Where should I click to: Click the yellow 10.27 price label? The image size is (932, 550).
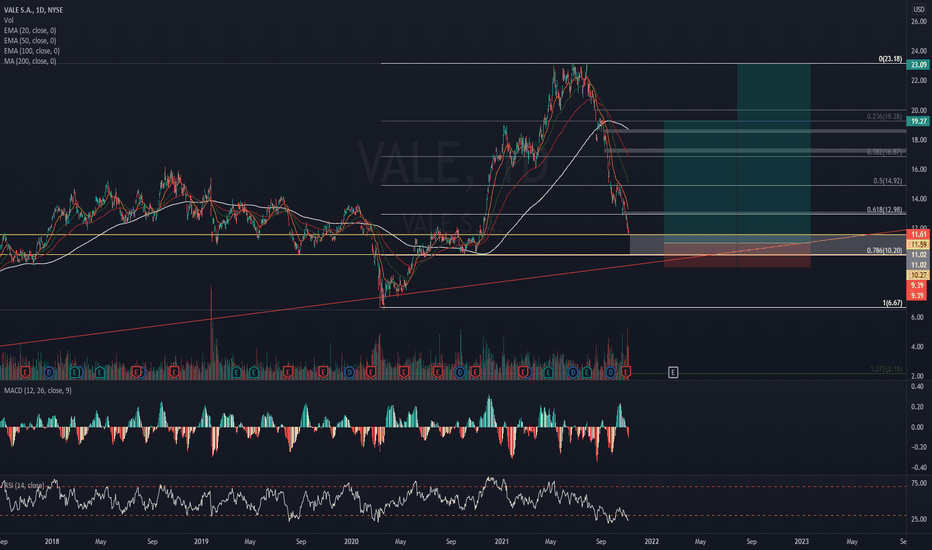[918, 275]
